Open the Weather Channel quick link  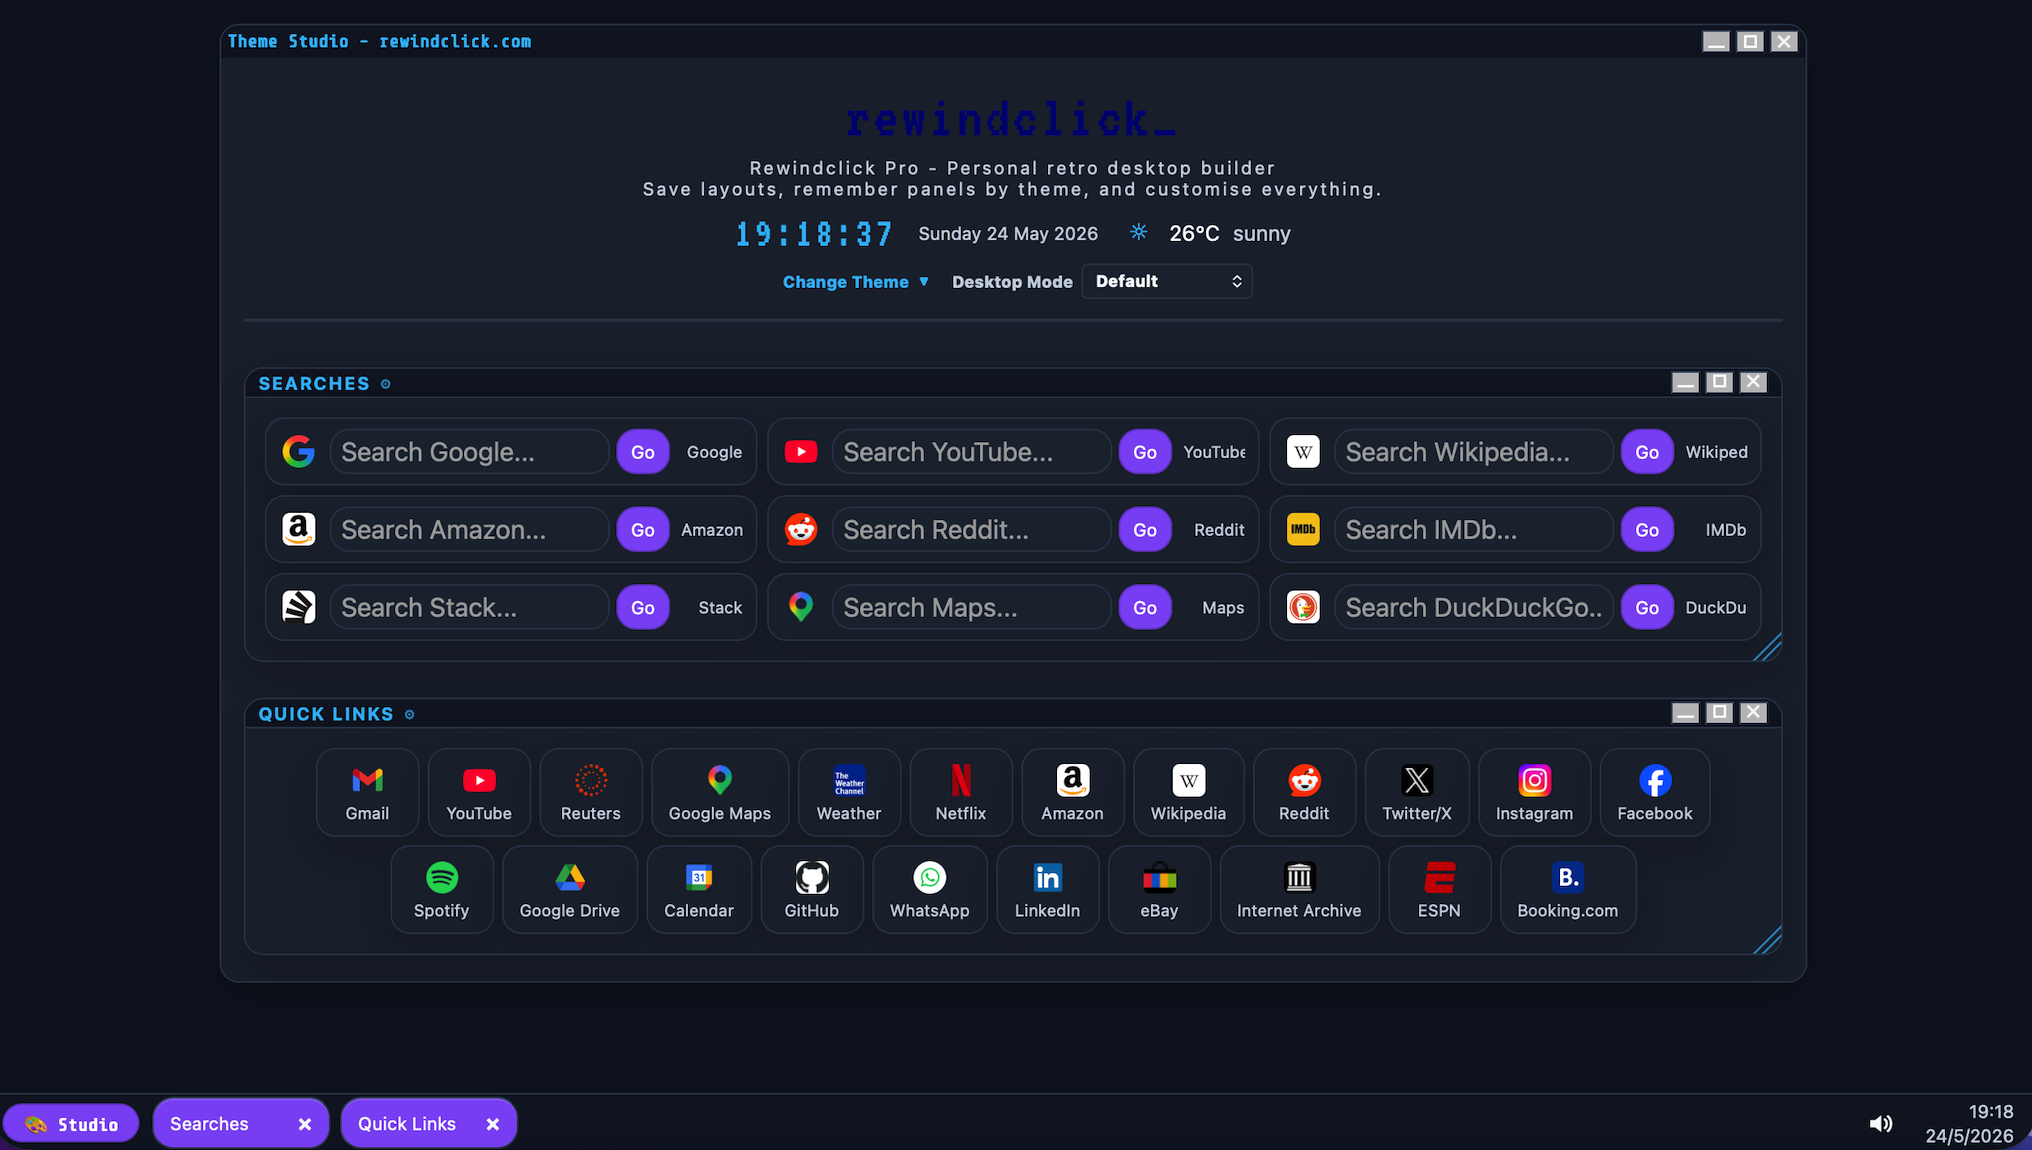coord(849,792)
